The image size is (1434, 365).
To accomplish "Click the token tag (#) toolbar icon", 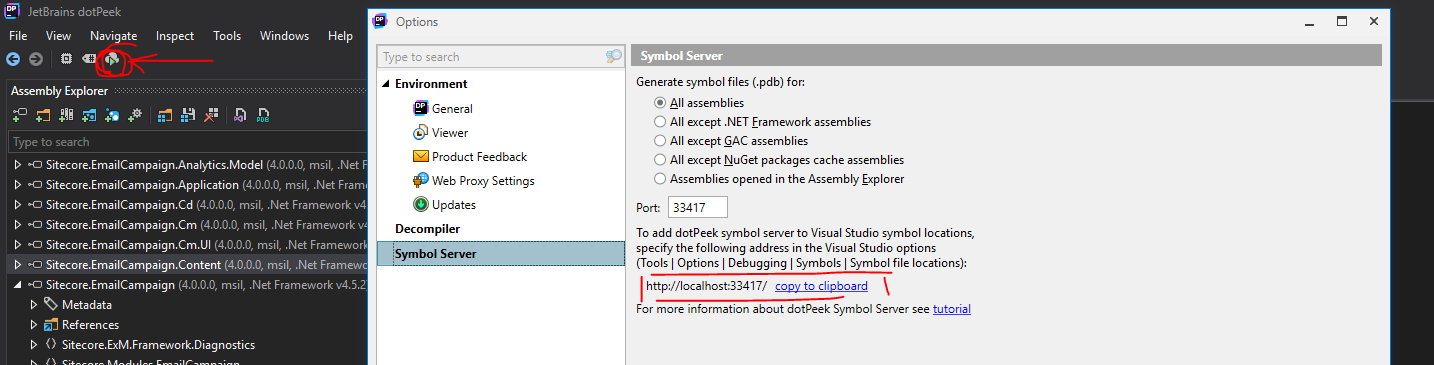I will (89, 59).
